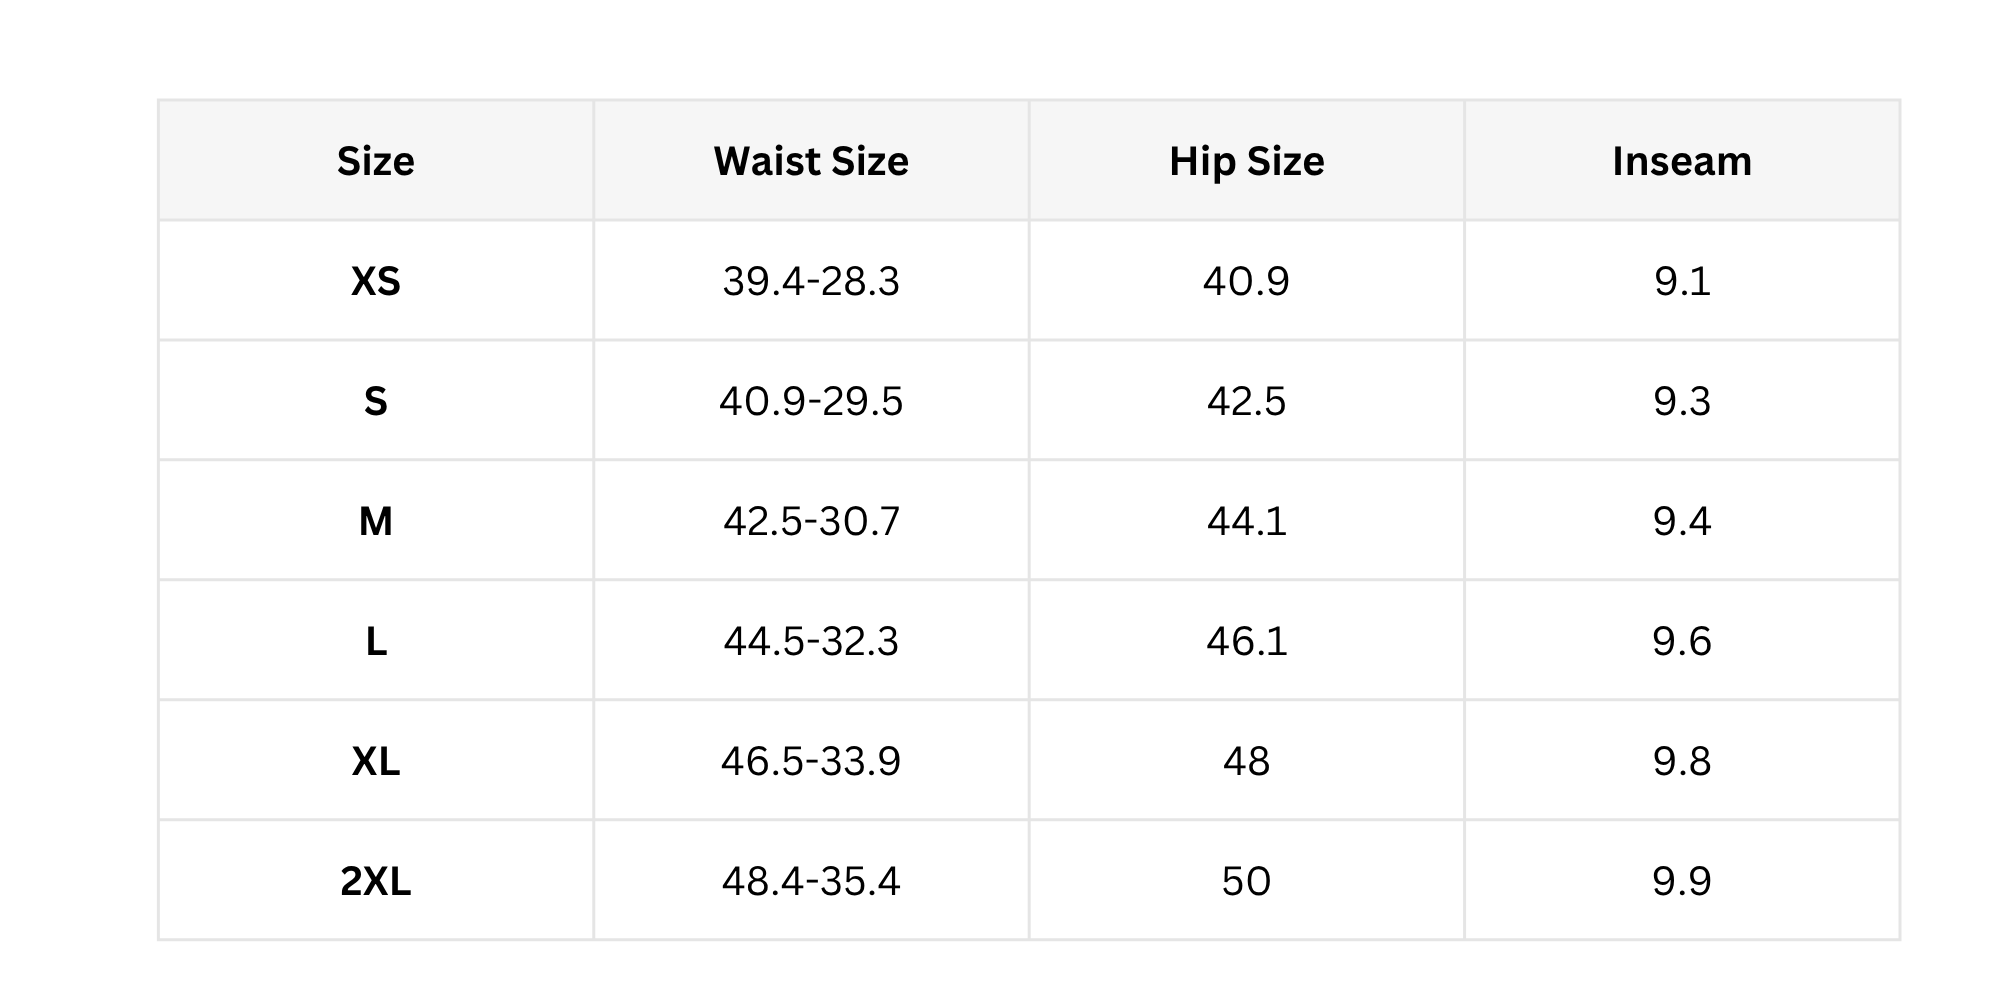Screen dimensions: 2000x1000
Task: Click waist value 39.4-28.3
Action: tap(811, 281)
